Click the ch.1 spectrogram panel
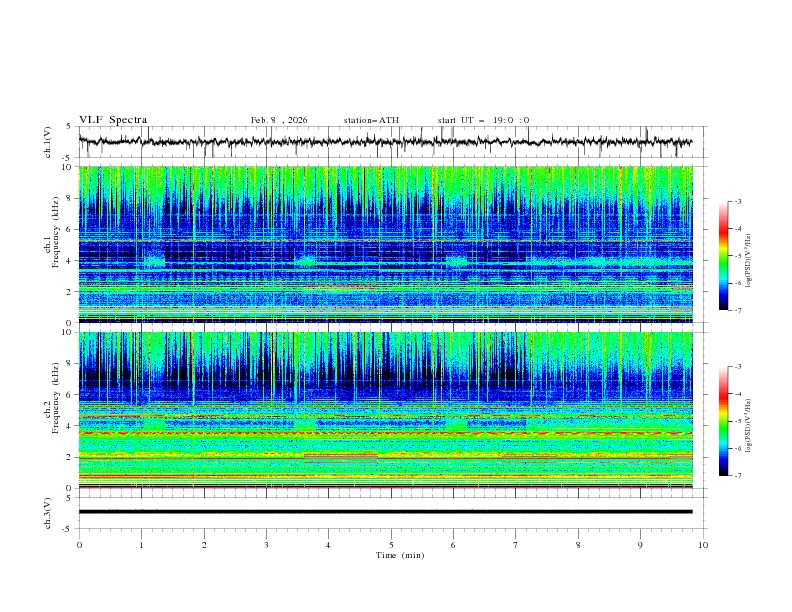Image resolution: width=792 pixels, height=612 pixels. tap(385, 244)
